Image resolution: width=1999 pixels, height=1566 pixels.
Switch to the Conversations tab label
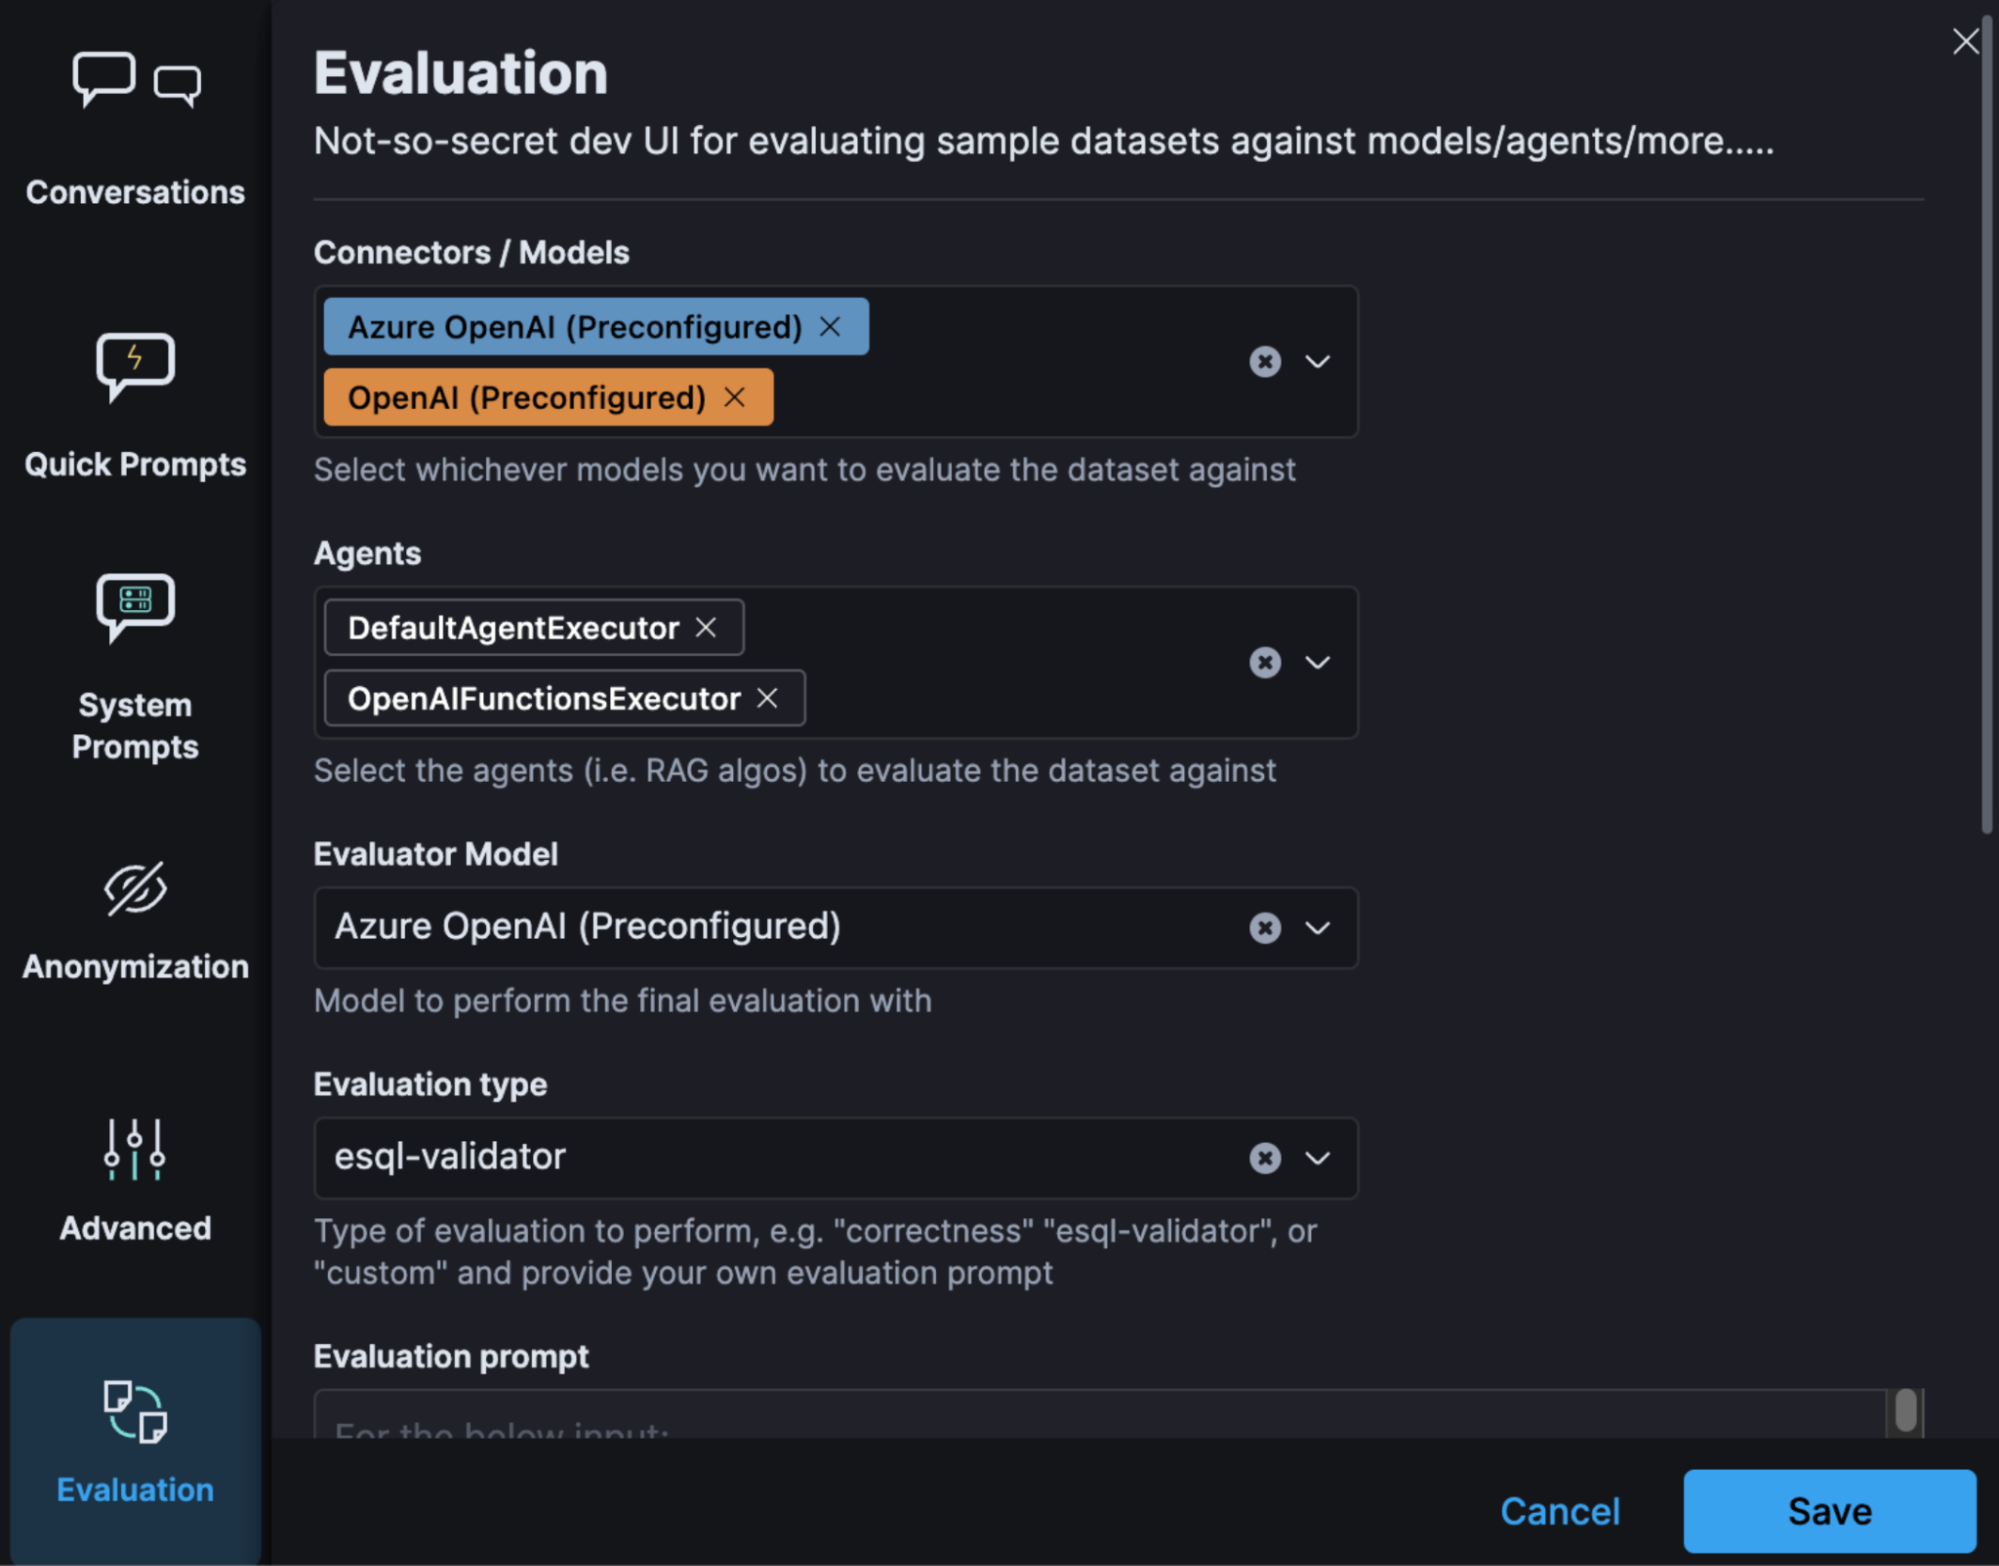pyautogui.click(x=135, y=192)
